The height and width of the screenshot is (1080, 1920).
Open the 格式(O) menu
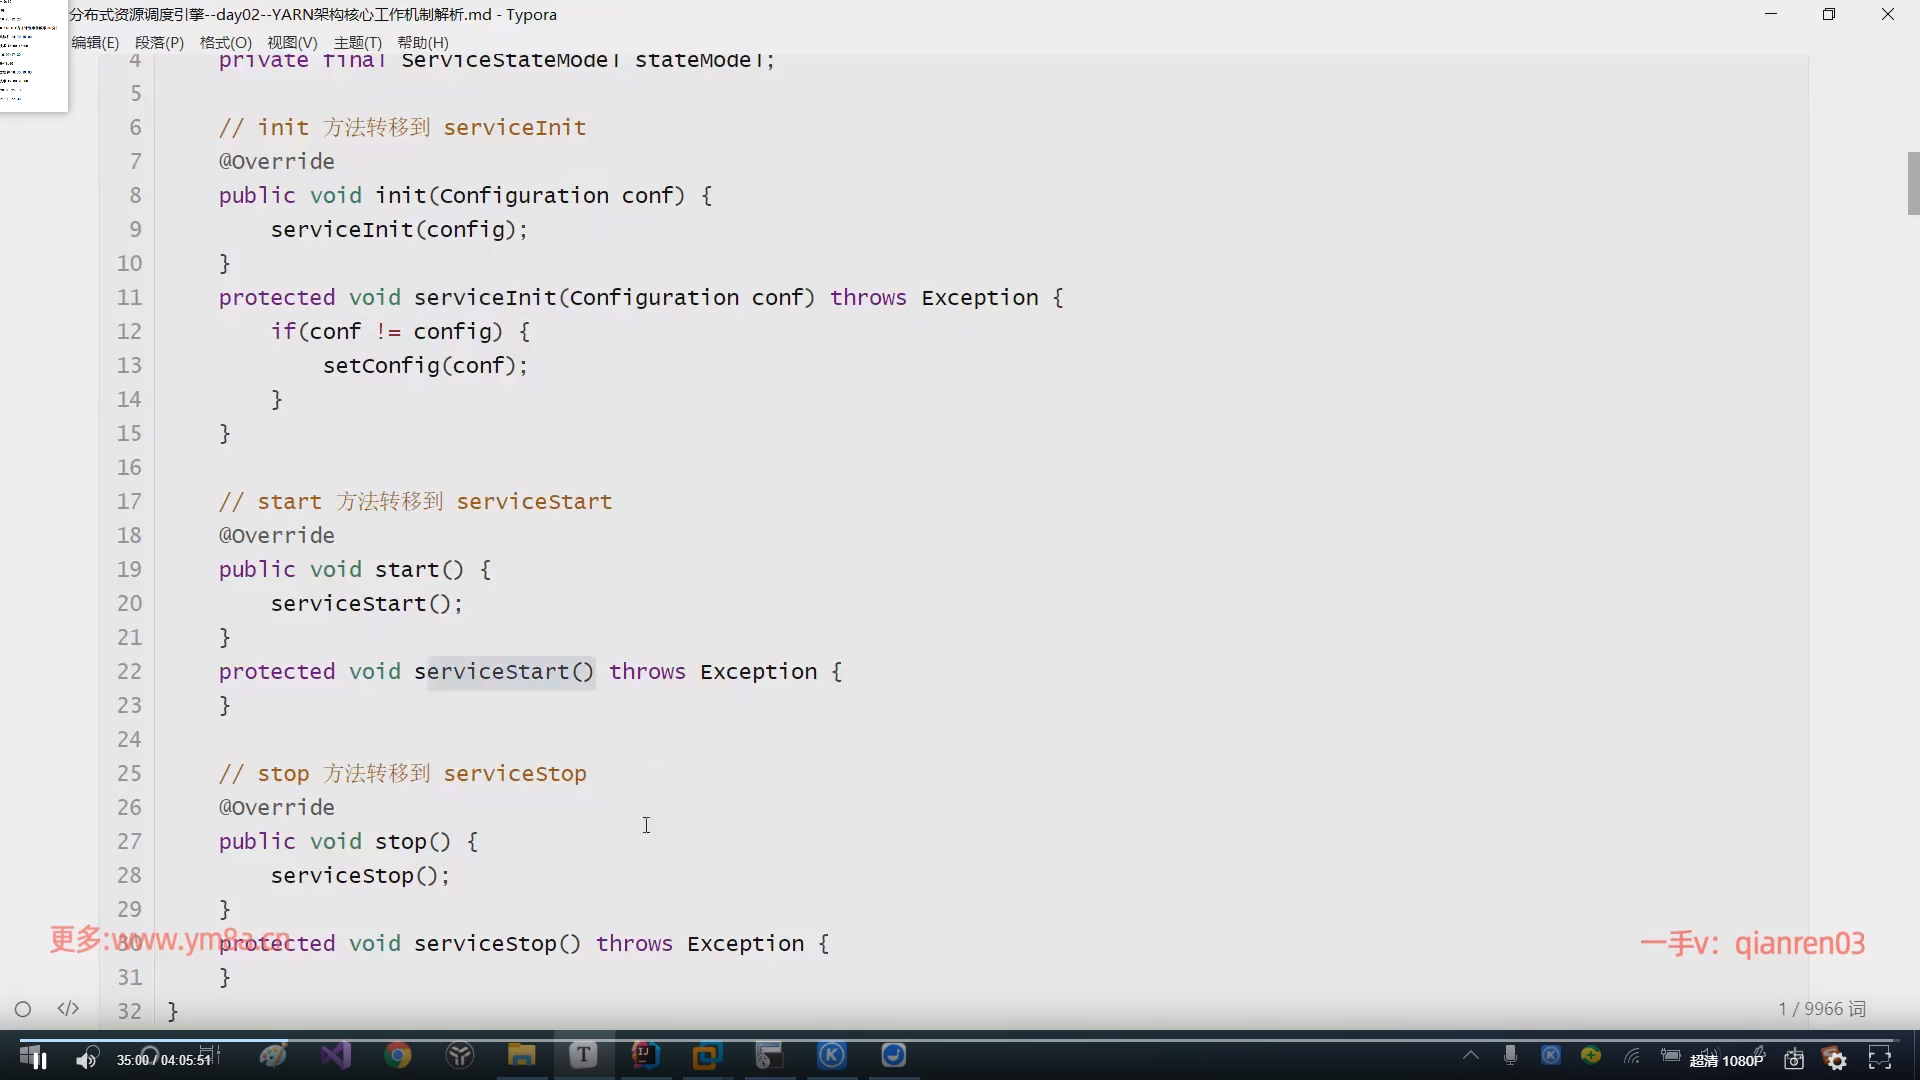[x=225, y=43]
